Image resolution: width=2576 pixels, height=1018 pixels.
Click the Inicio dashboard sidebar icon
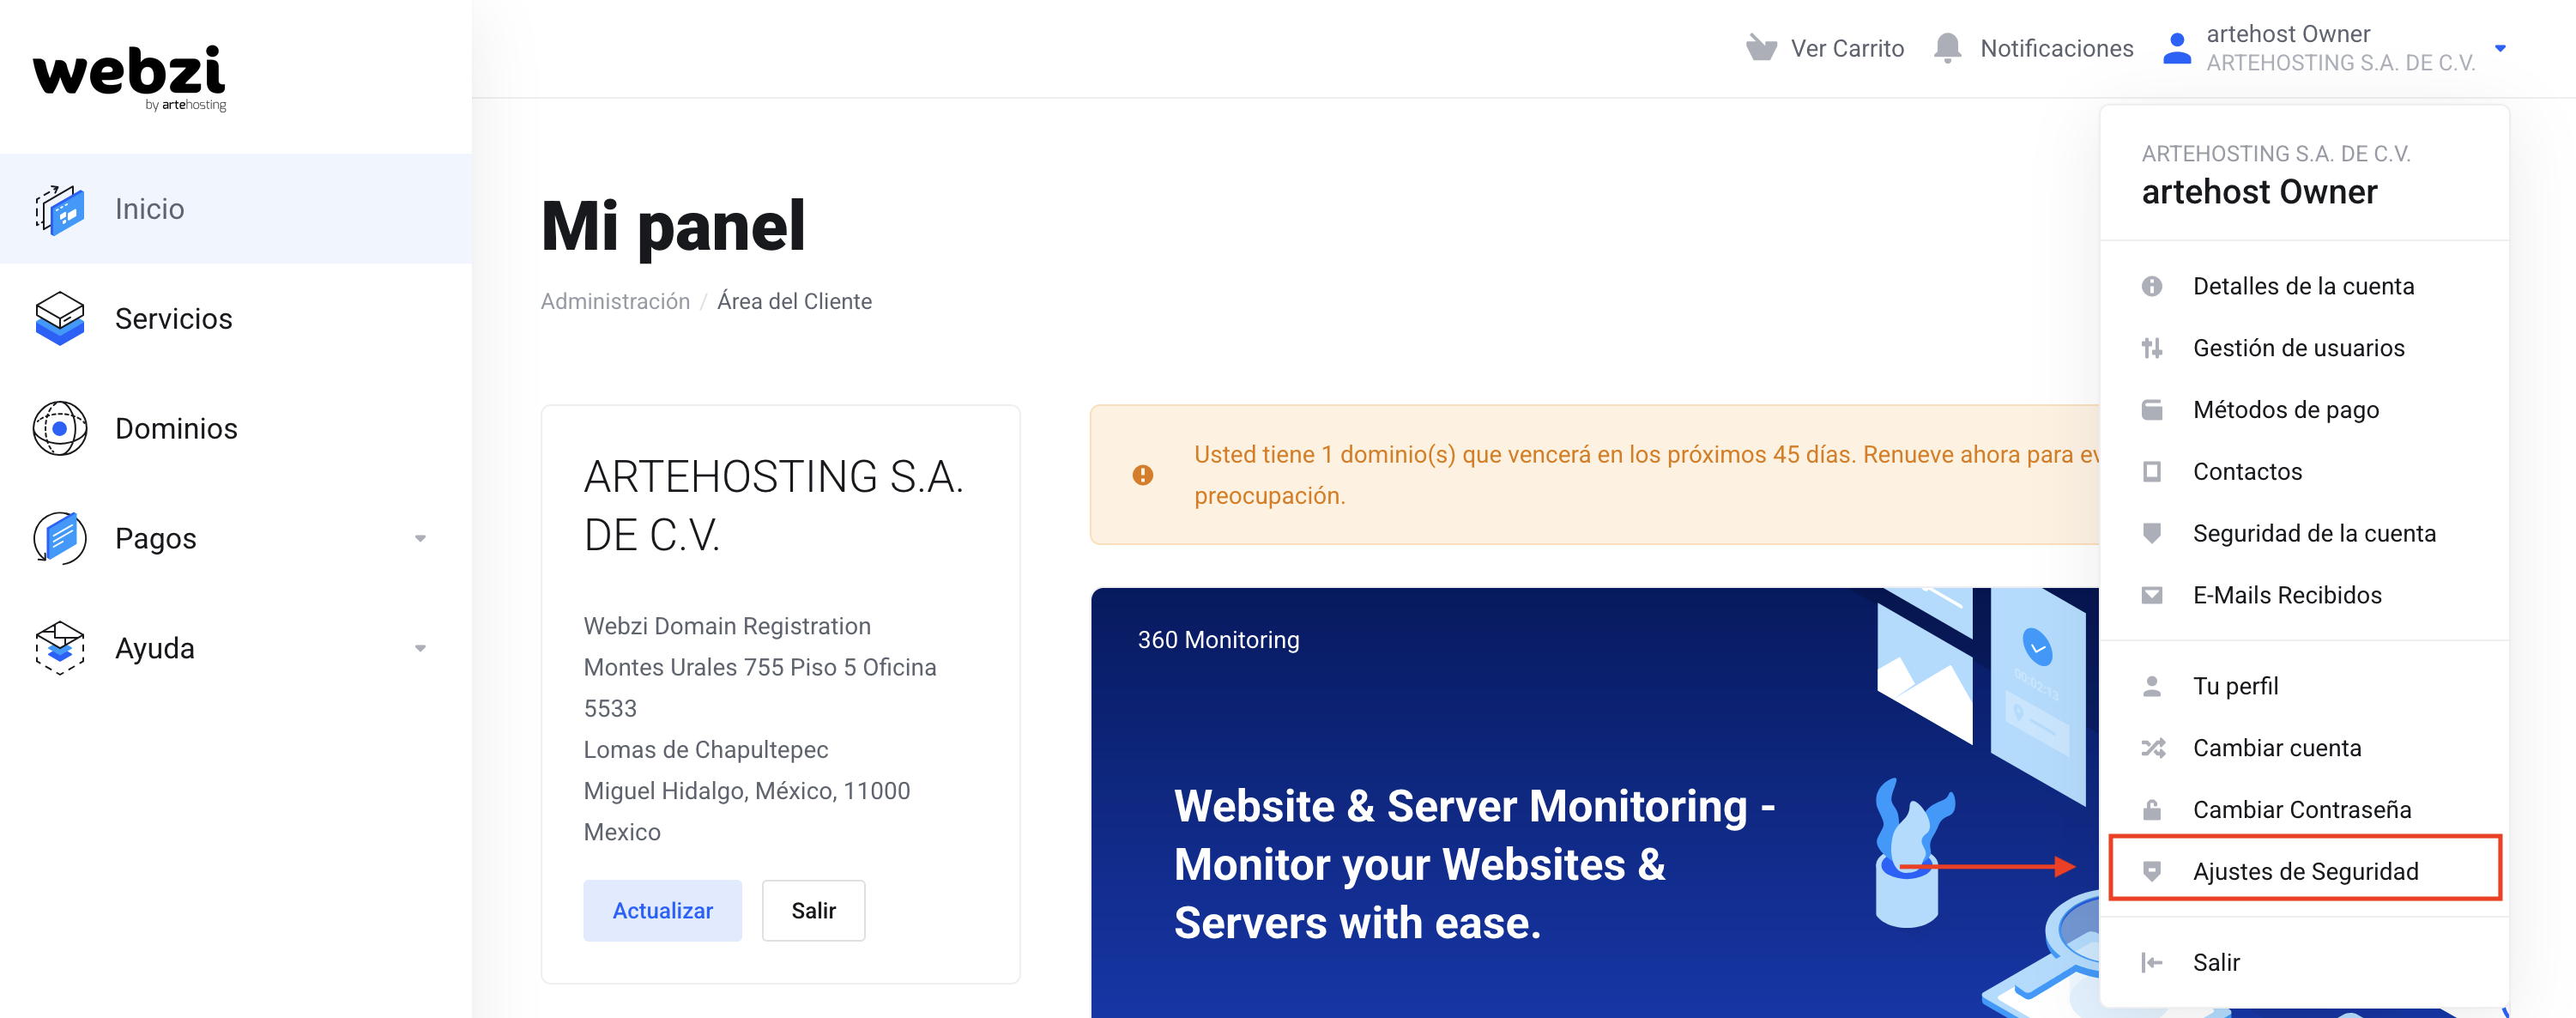[60, 209]
